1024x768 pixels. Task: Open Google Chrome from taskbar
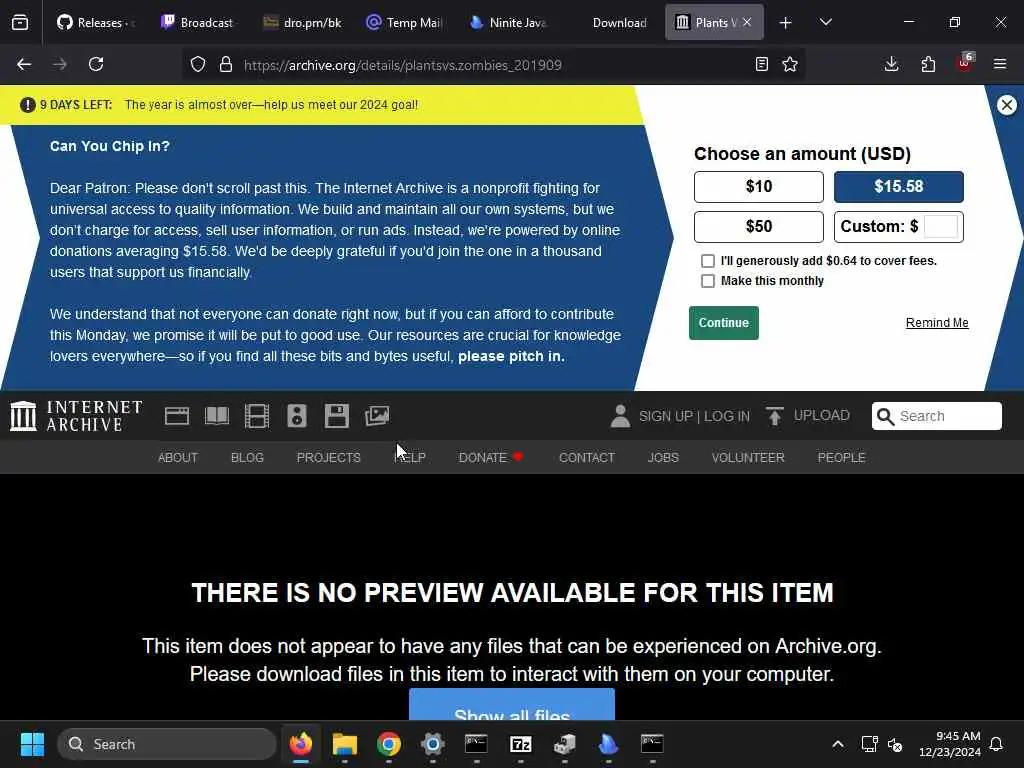point(389,744)
